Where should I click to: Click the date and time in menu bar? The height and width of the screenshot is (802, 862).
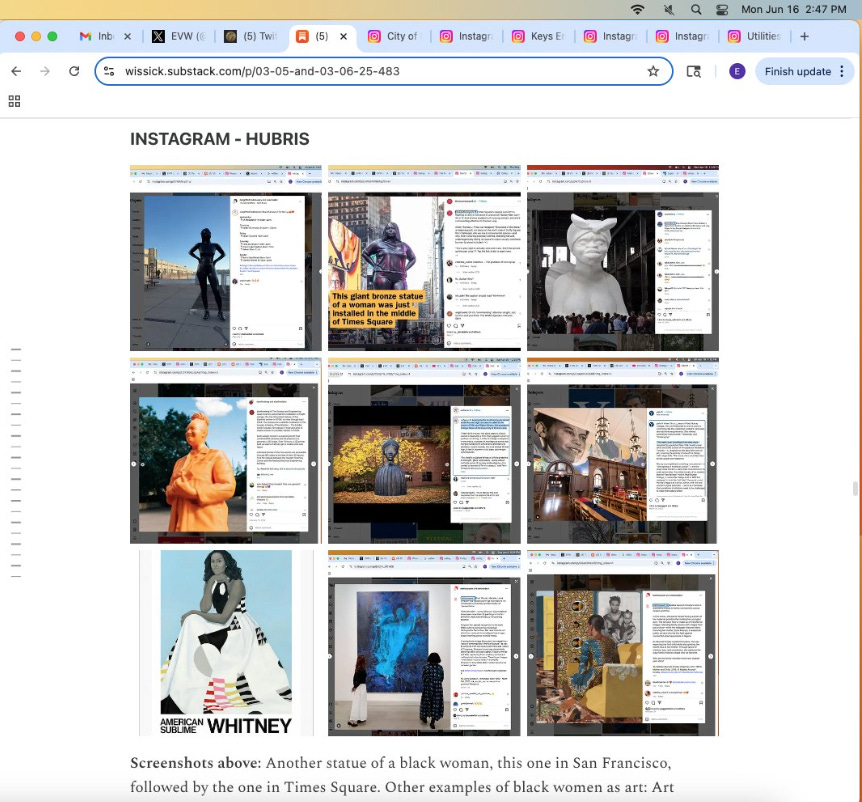(x=793, y=9)
